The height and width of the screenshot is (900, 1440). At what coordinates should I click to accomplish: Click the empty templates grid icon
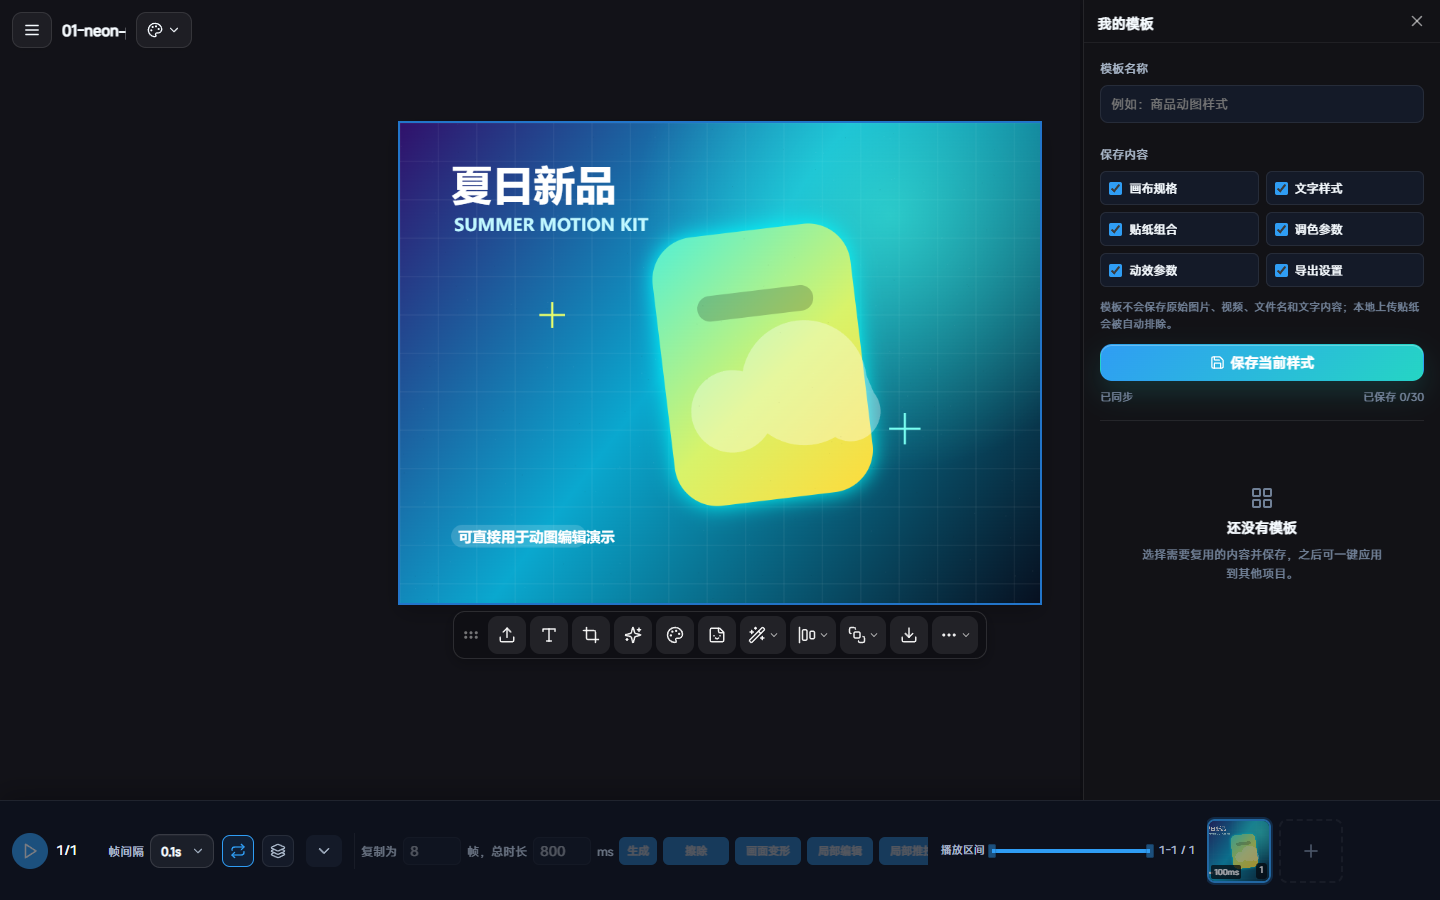[x=1262, y=498]
